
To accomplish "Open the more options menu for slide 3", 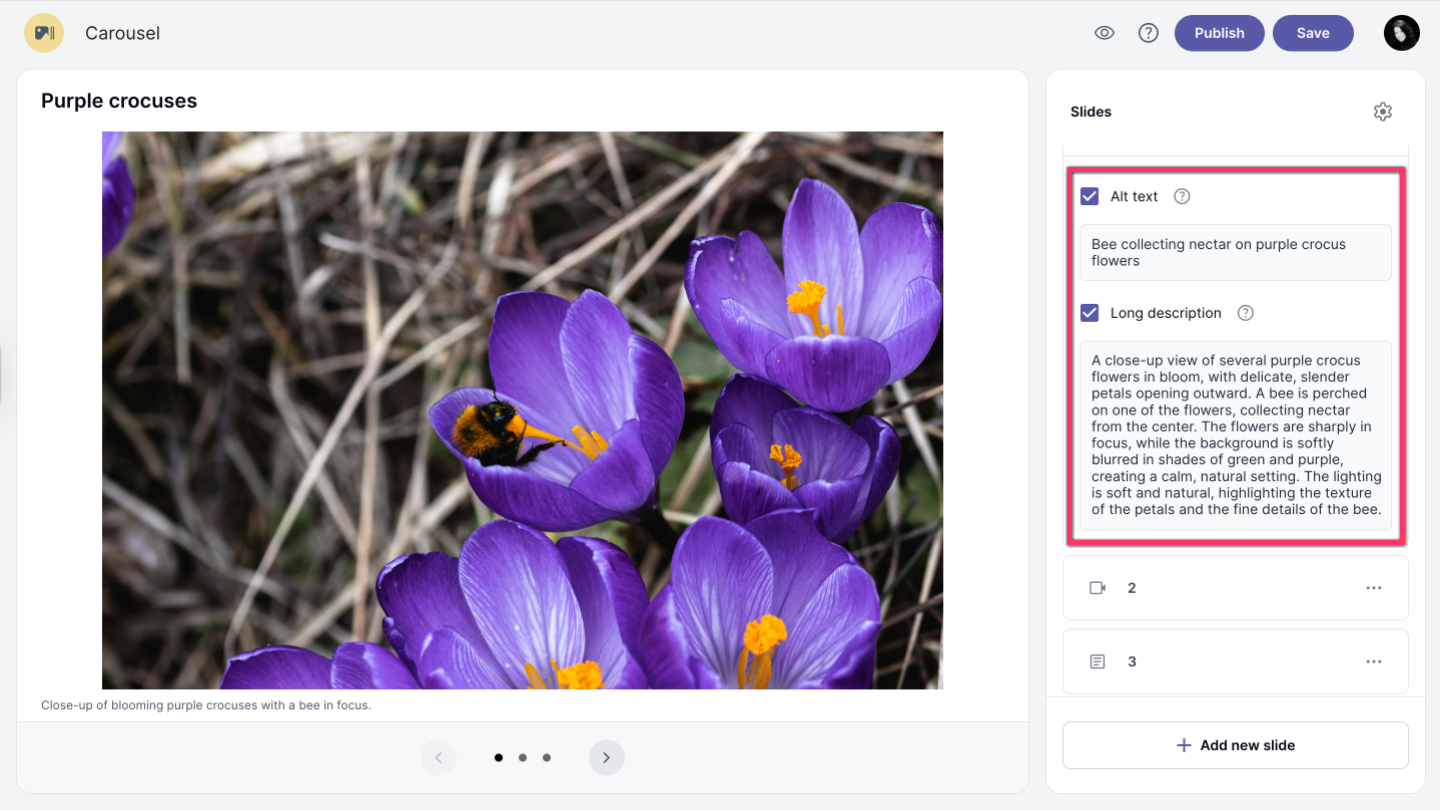I will [x=1373, y=662].
